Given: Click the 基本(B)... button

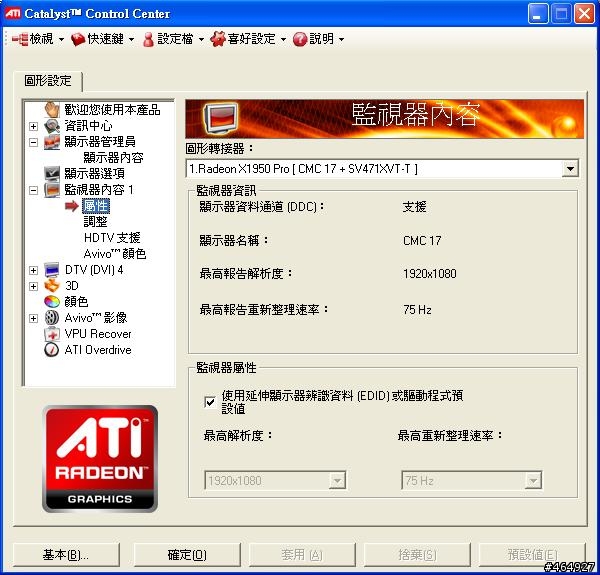Looking at the screenshot, I should tap(66, 555).
